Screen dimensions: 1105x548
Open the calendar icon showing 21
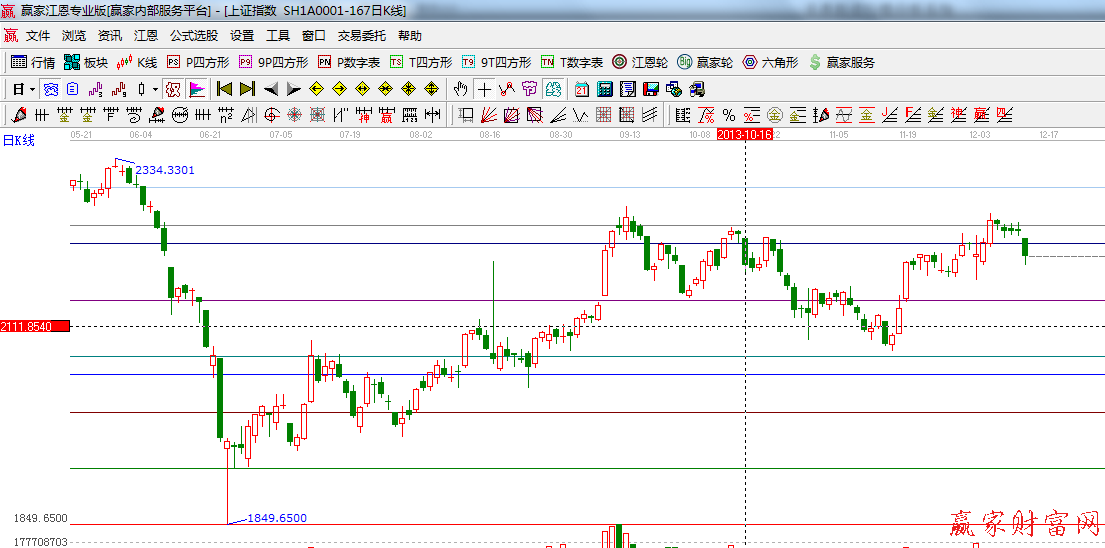(x=581, y=89)
